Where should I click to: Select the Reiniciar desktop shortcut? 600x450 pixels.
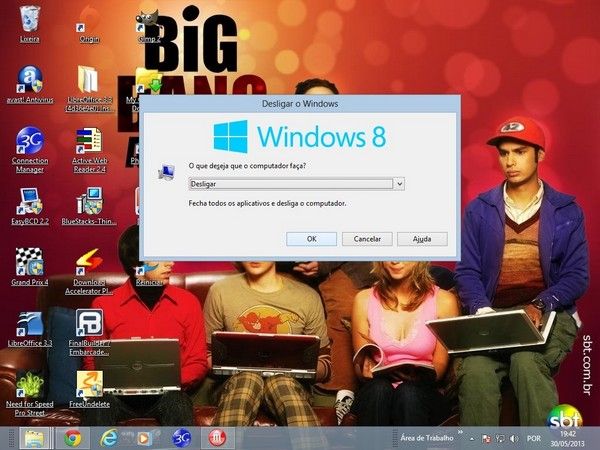tap(149, 276)
